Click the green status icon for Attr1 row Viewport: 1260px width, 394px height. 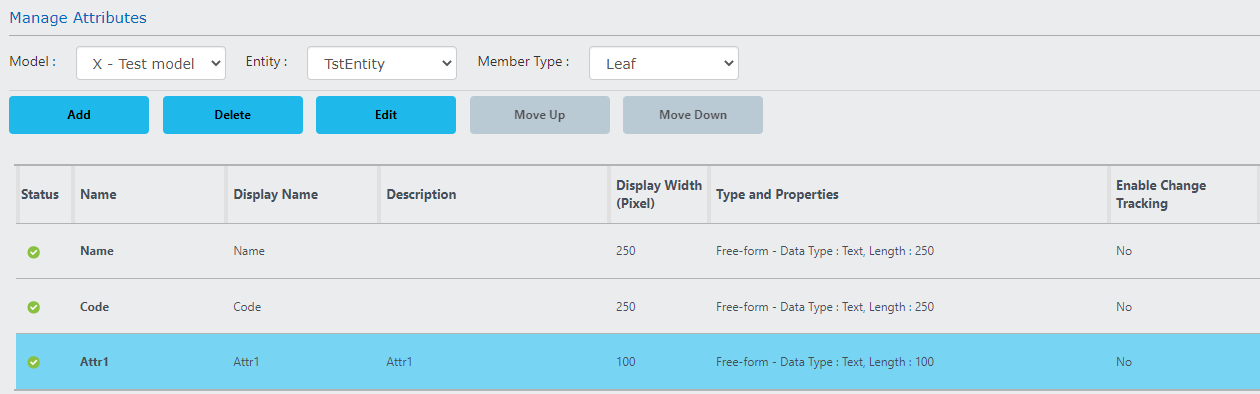(33, 362)
